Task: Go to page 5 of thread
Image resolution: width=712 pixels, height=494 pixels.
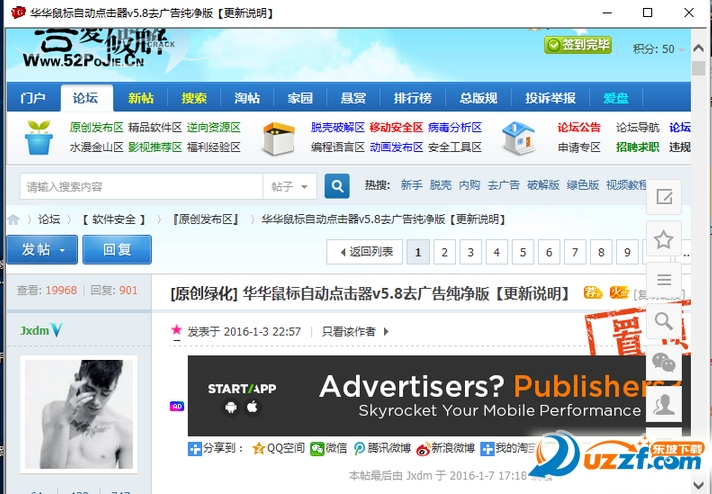Action: 523,252
